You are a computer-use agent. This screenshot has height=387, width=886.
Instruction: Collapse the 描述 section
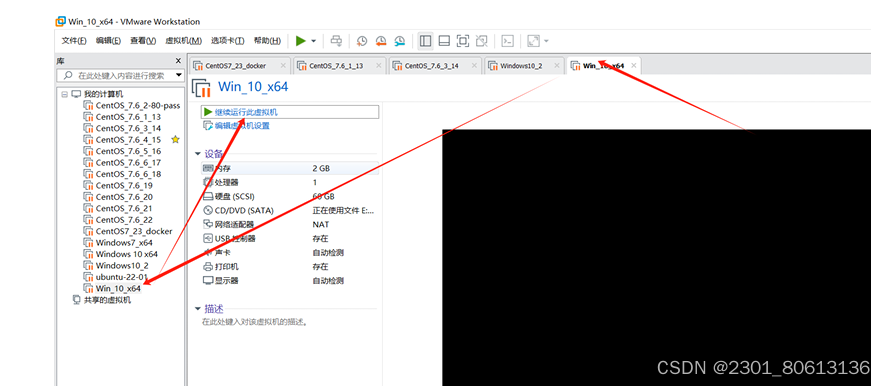pos(197,308)
